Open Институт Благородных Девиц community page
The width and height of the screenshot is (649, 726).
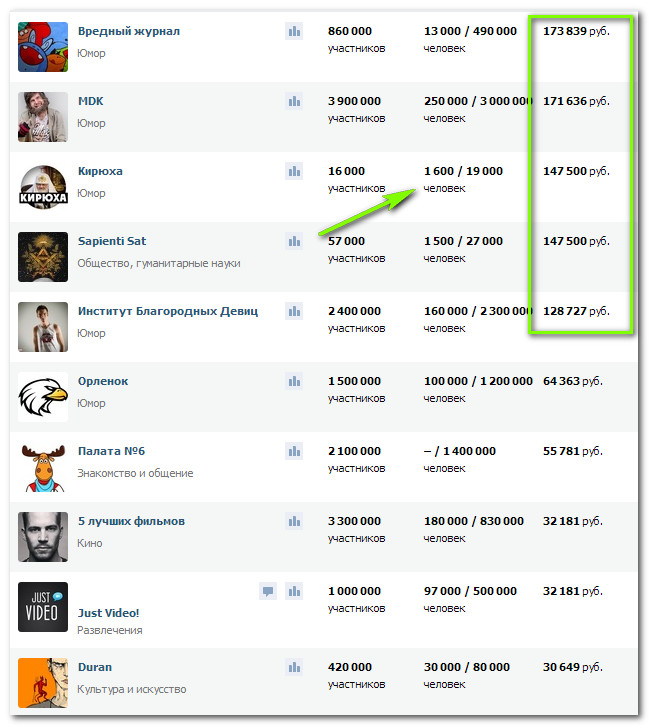click(168, 311)
